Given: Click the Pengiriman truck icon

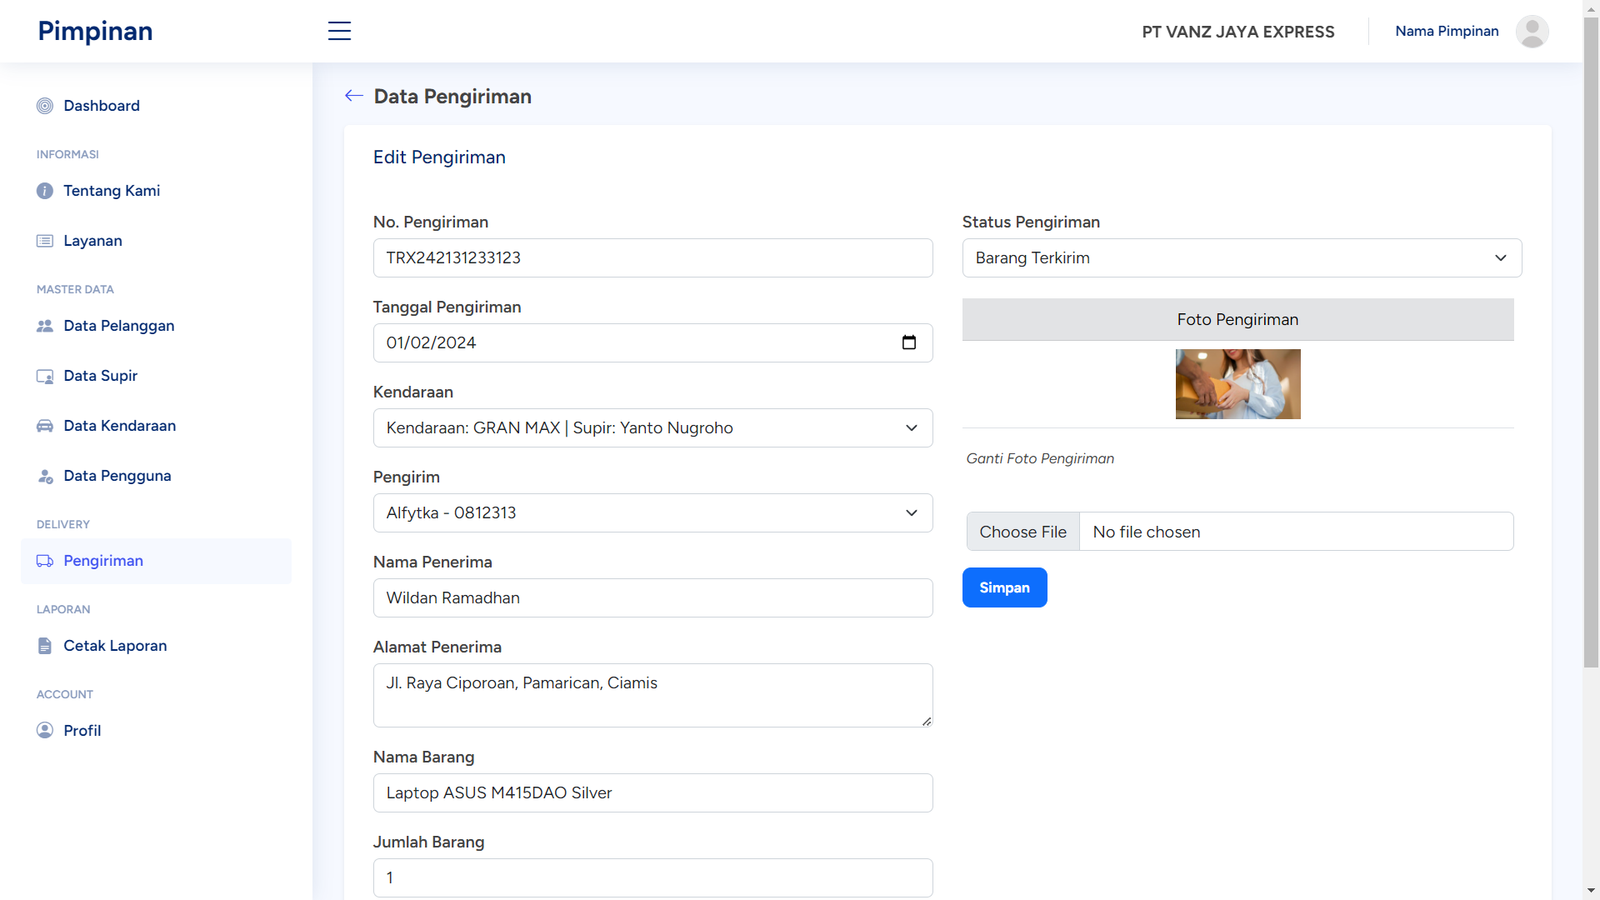Looking at the screenshot, I should coord(45,561).
